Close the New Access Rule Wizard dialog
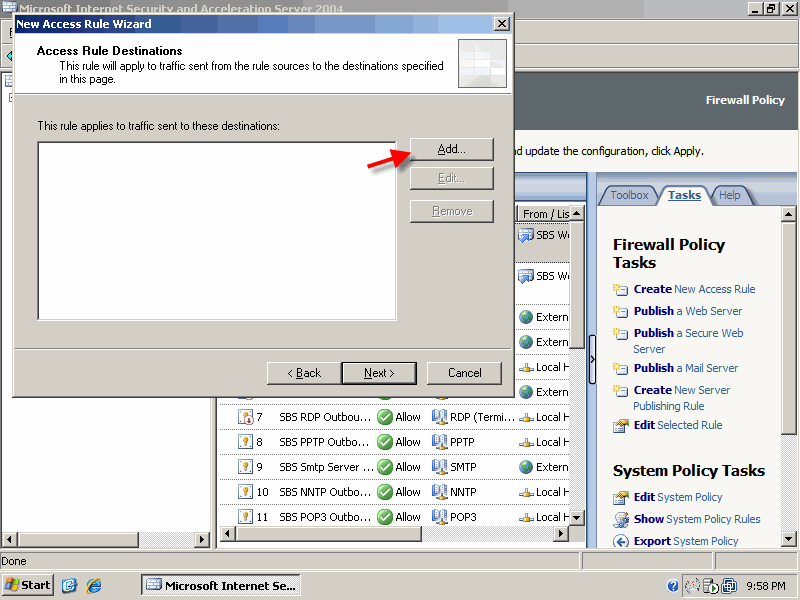This screenshot has height=600, width=800. [502, 23]
